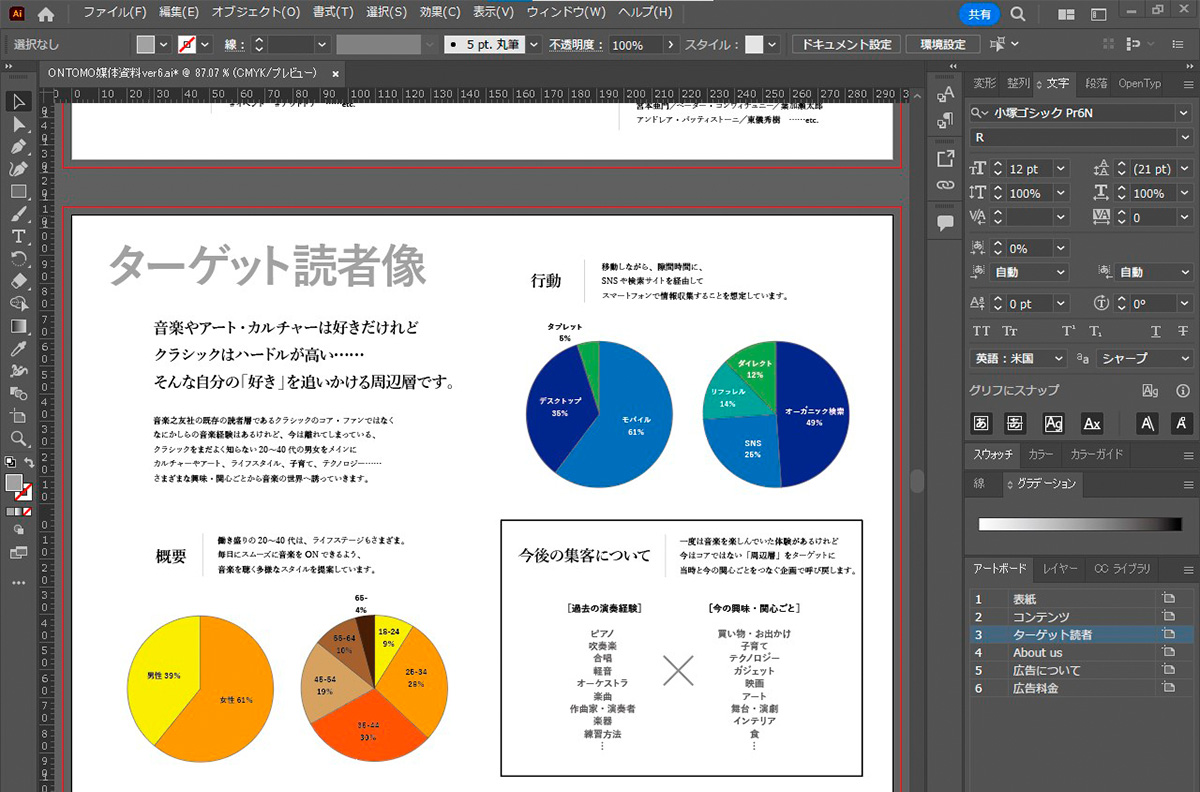Open the 英語：米国 language dropdown

pyautogui.click(x=1019, y=358)
